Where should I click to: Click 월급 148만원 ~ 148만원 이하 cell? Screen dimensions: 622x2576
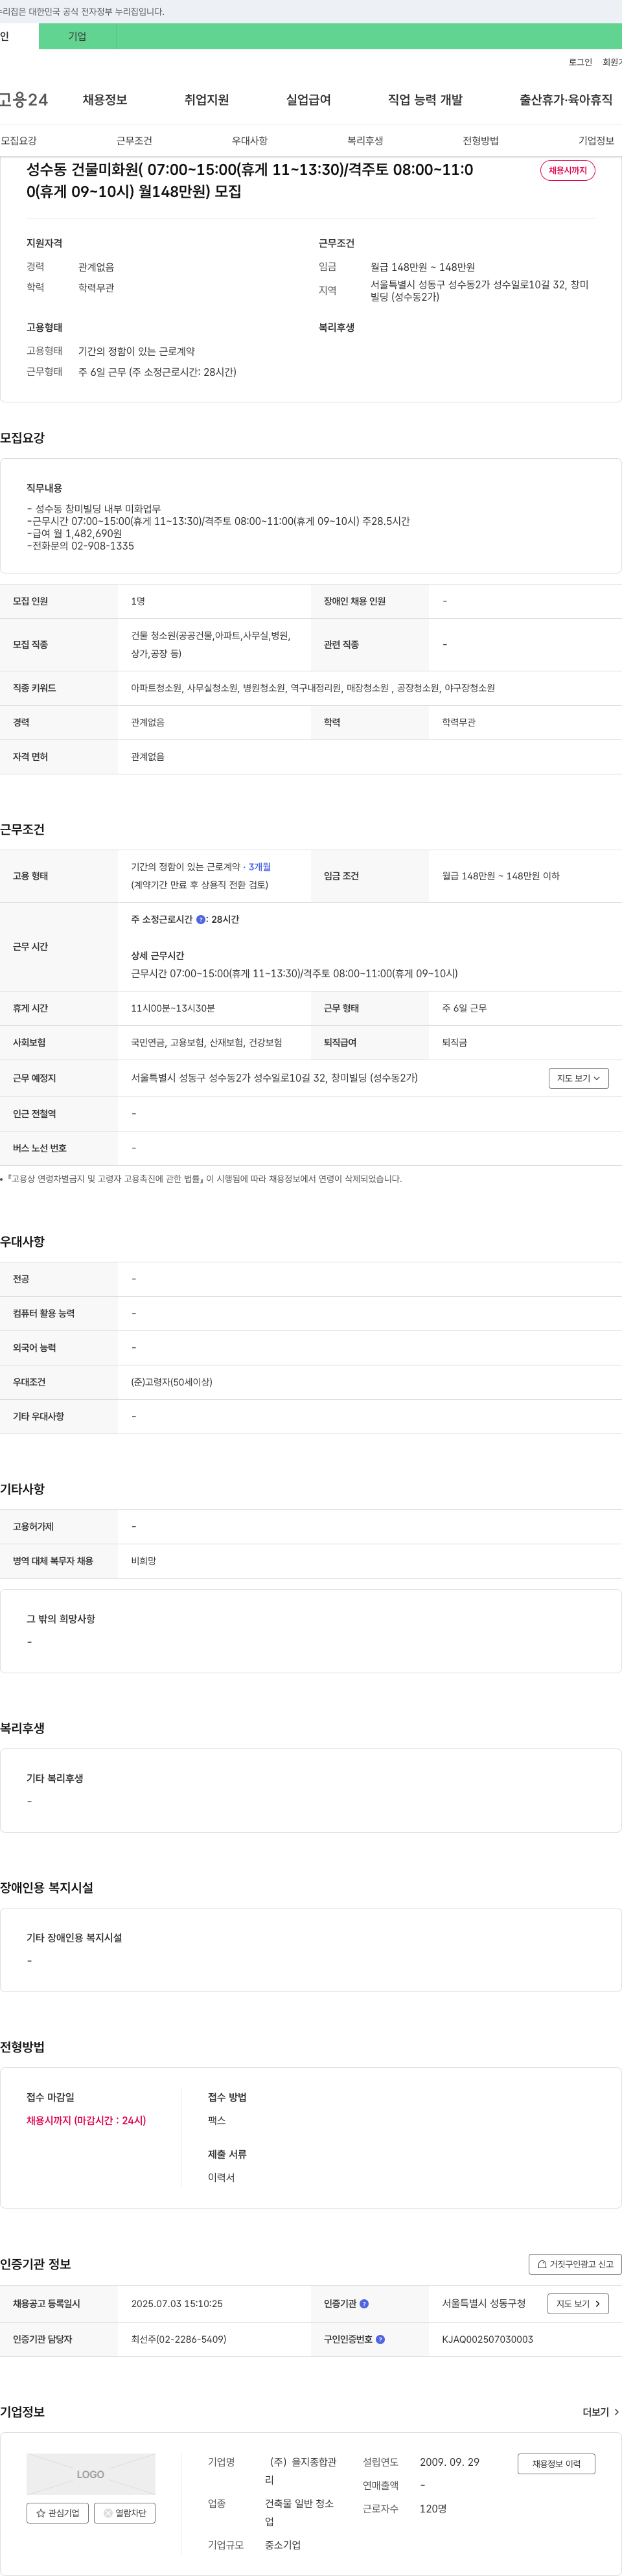(501, 876)
